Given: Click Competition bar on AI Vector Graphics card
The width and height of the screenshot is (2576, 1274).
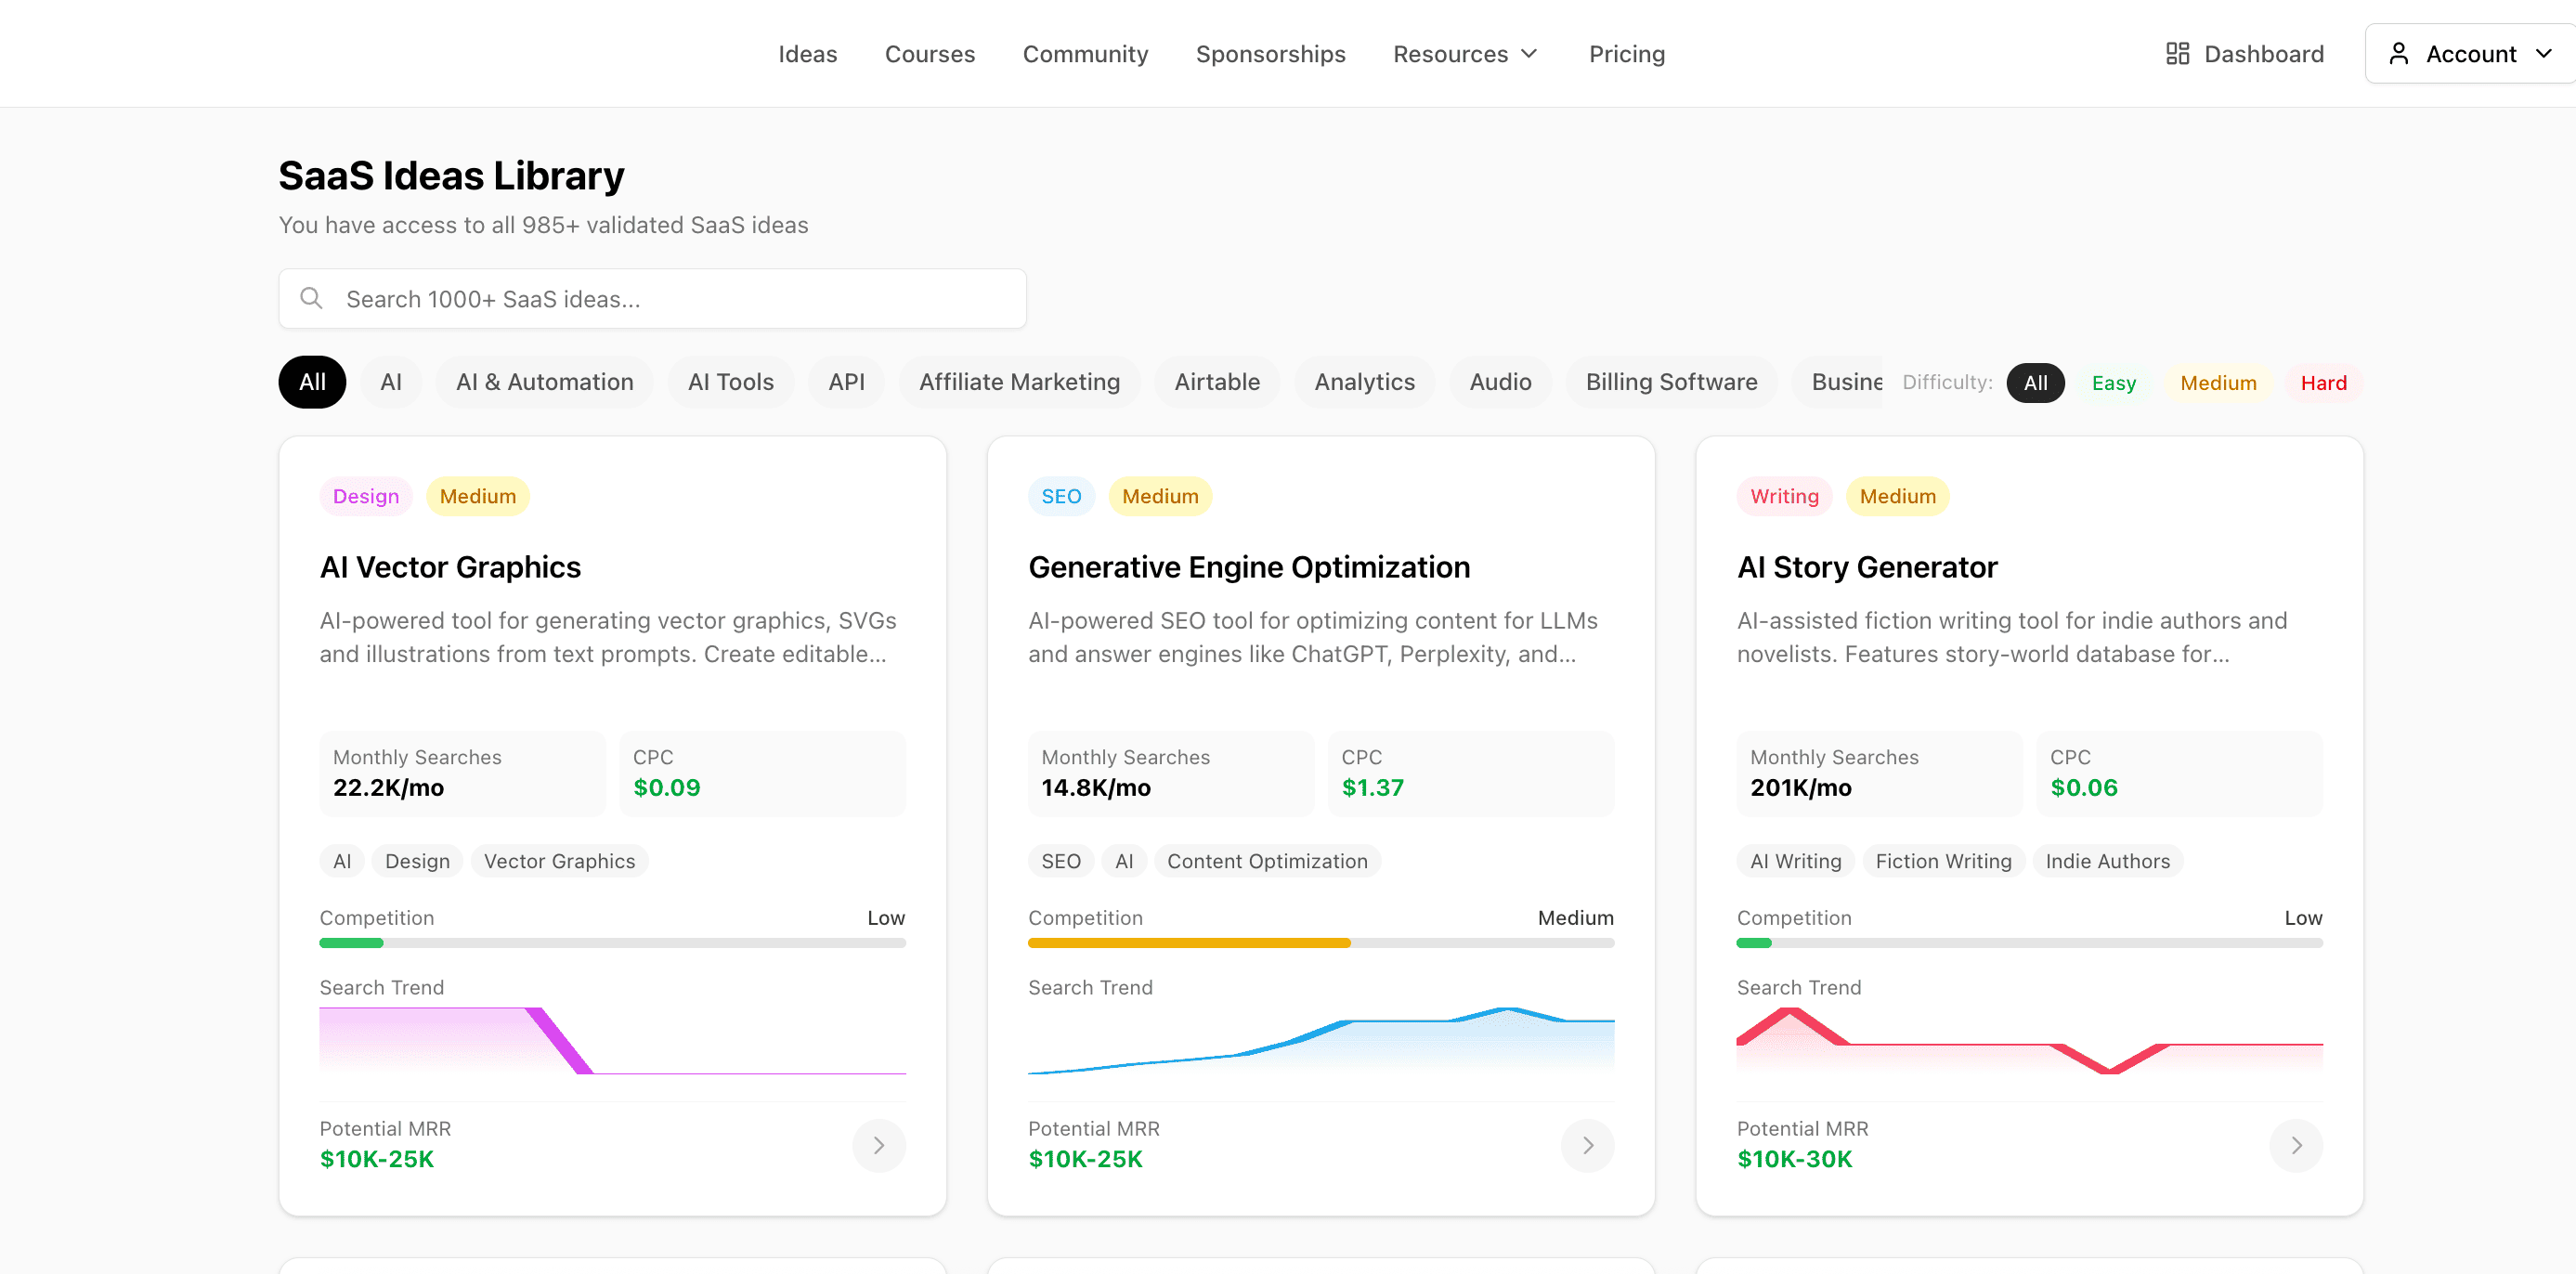Looking at the screenshot, I should (x=612, y=942).
